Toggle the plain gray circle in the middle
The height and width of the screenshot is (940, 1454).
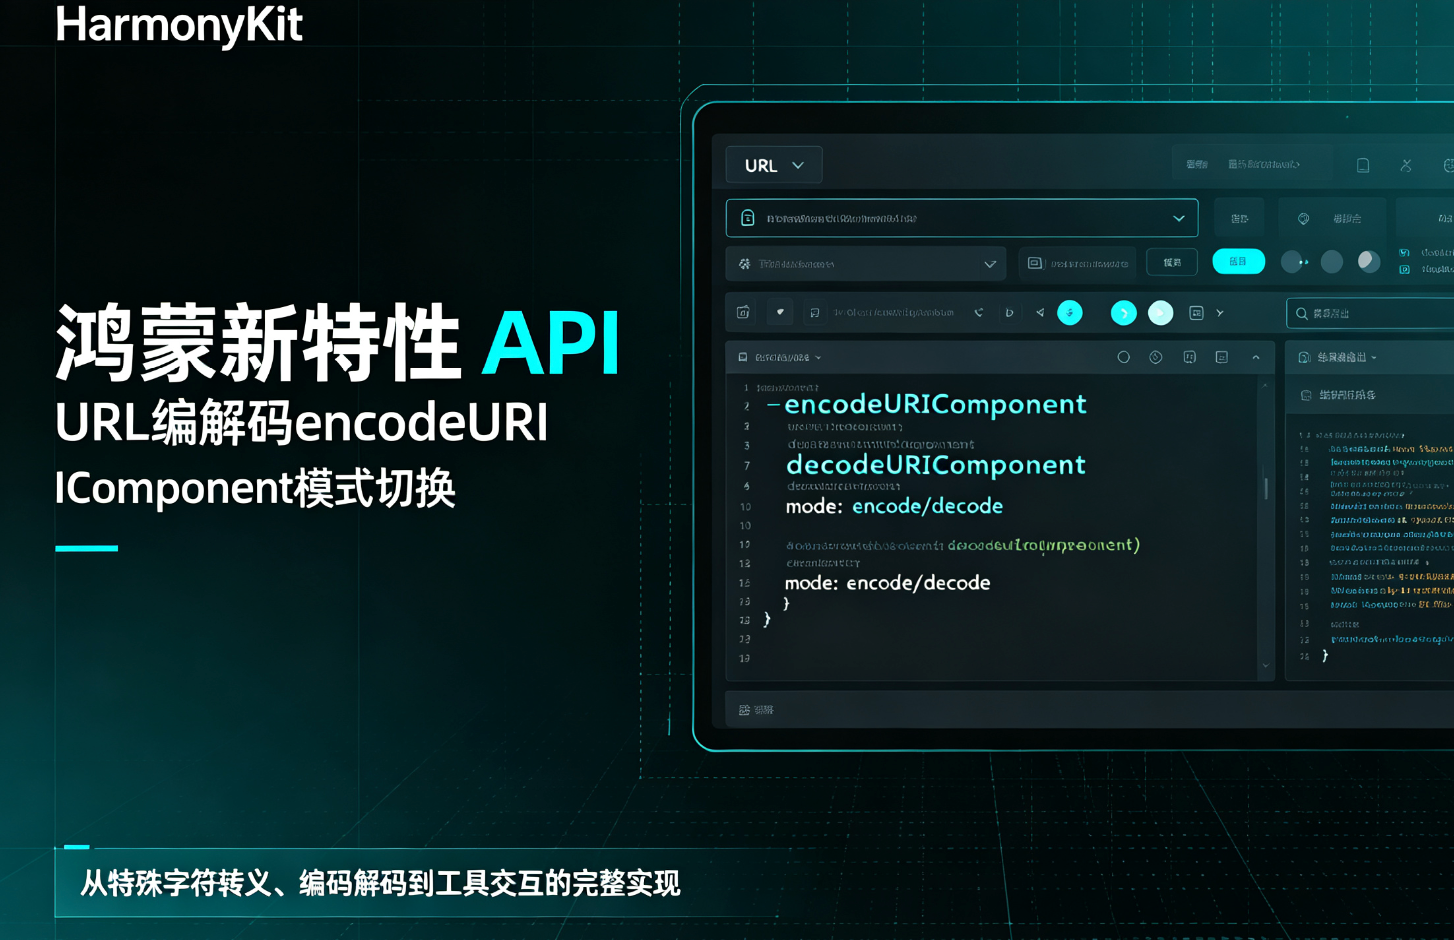1332,262
